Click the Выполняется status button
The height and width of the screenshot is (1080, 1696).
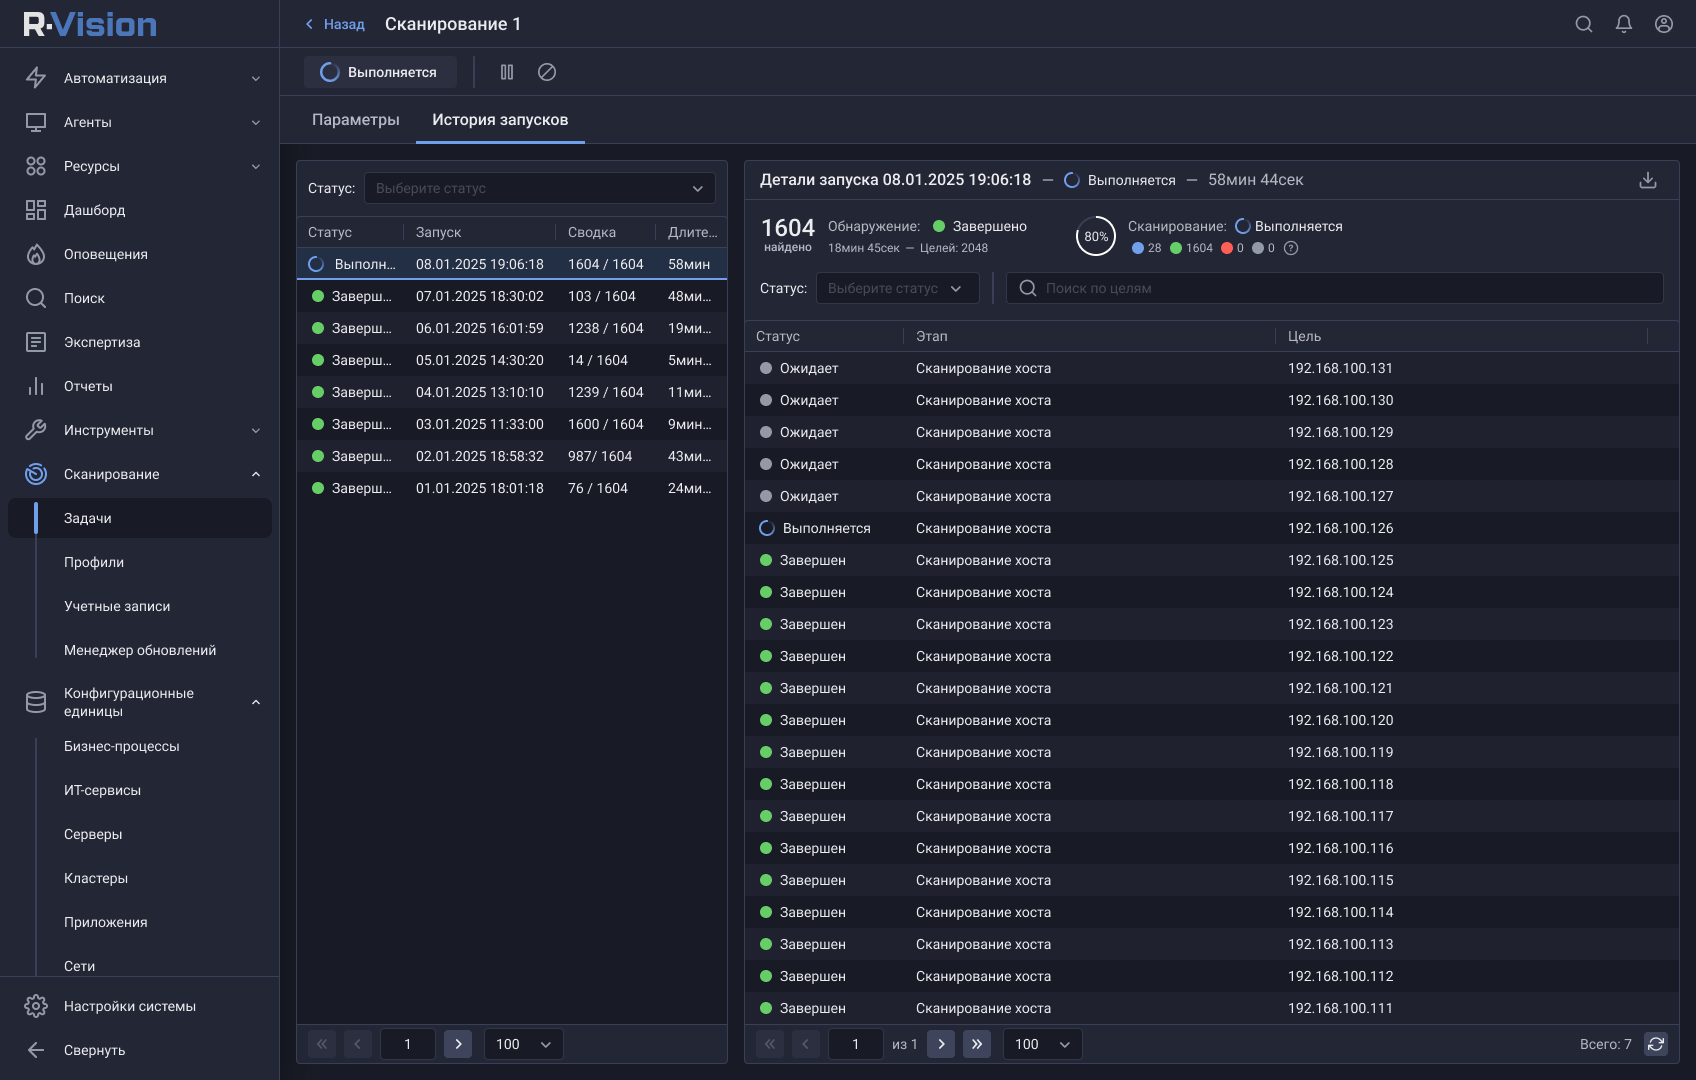(x=380, y=72)
